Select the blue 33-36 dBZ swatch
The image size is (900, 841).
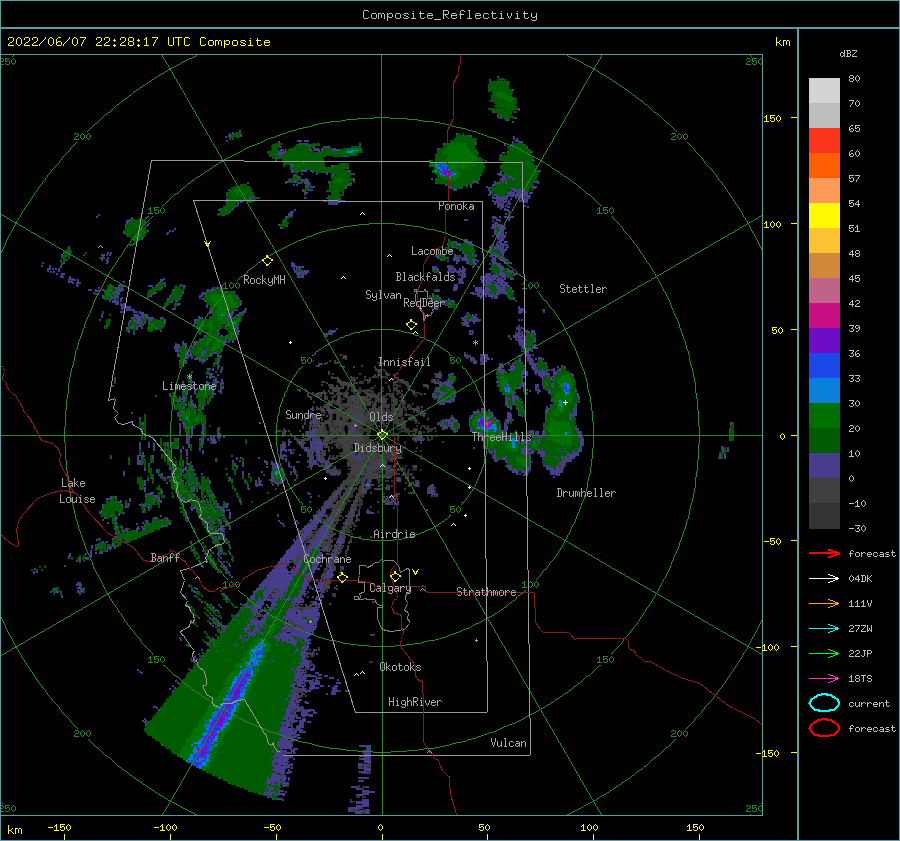point(824,366)
